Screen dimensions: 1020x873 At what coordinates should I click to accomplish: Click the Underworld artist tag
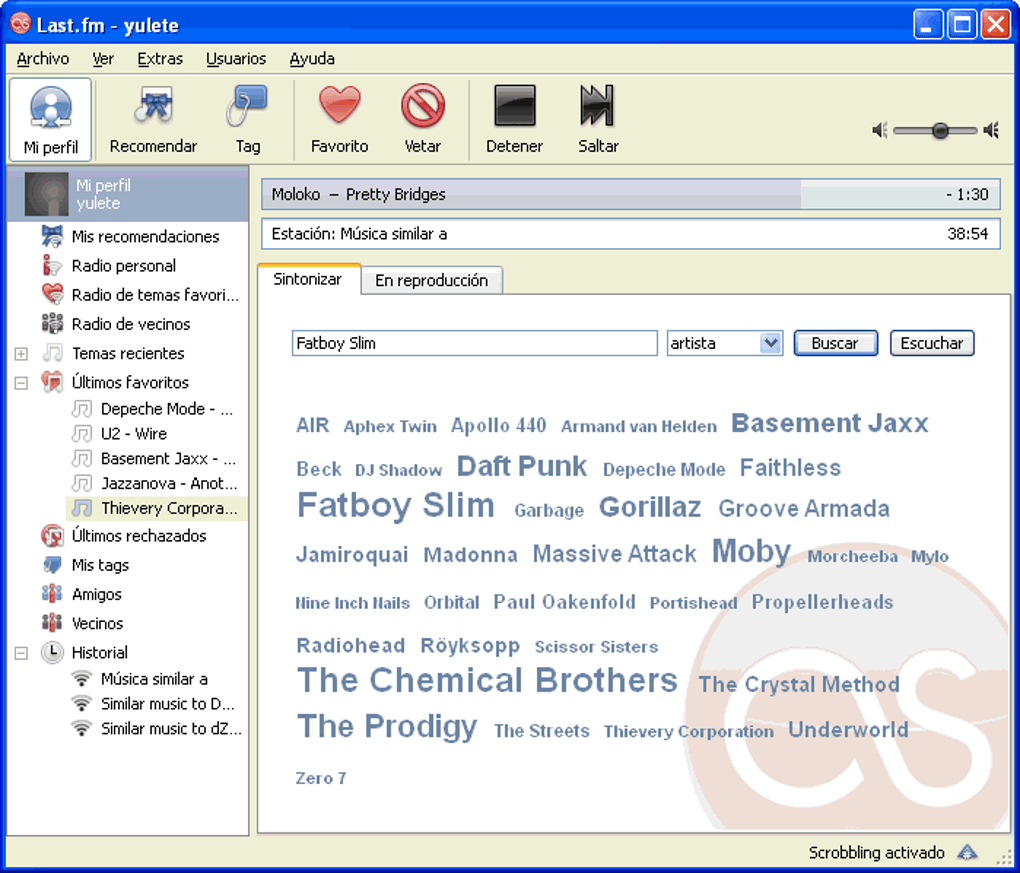(848, 730)
